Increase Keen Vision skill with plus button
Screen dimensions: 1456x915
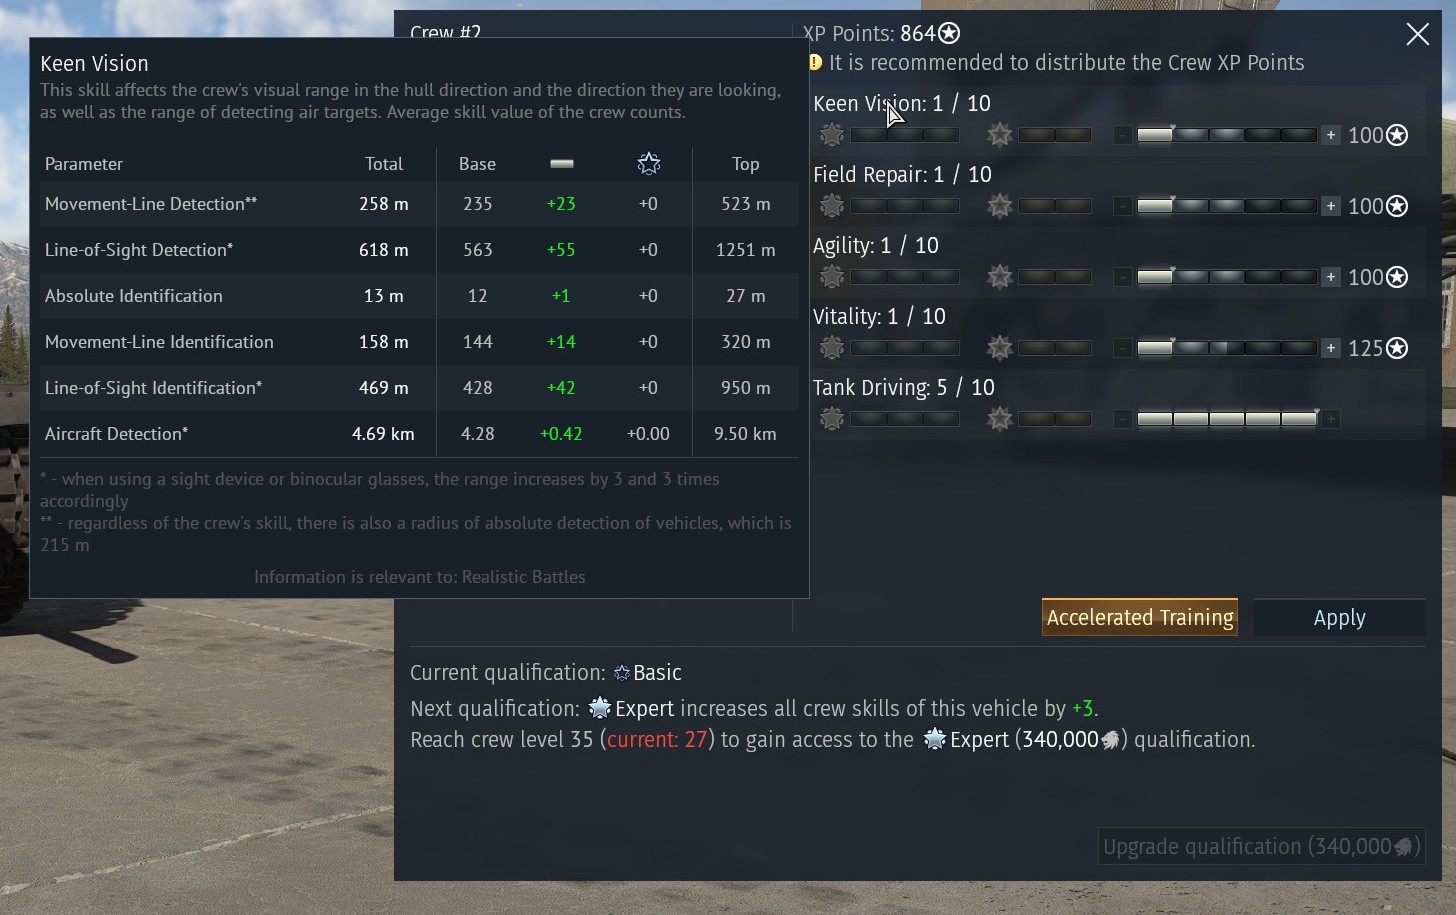coord(1331,135)
